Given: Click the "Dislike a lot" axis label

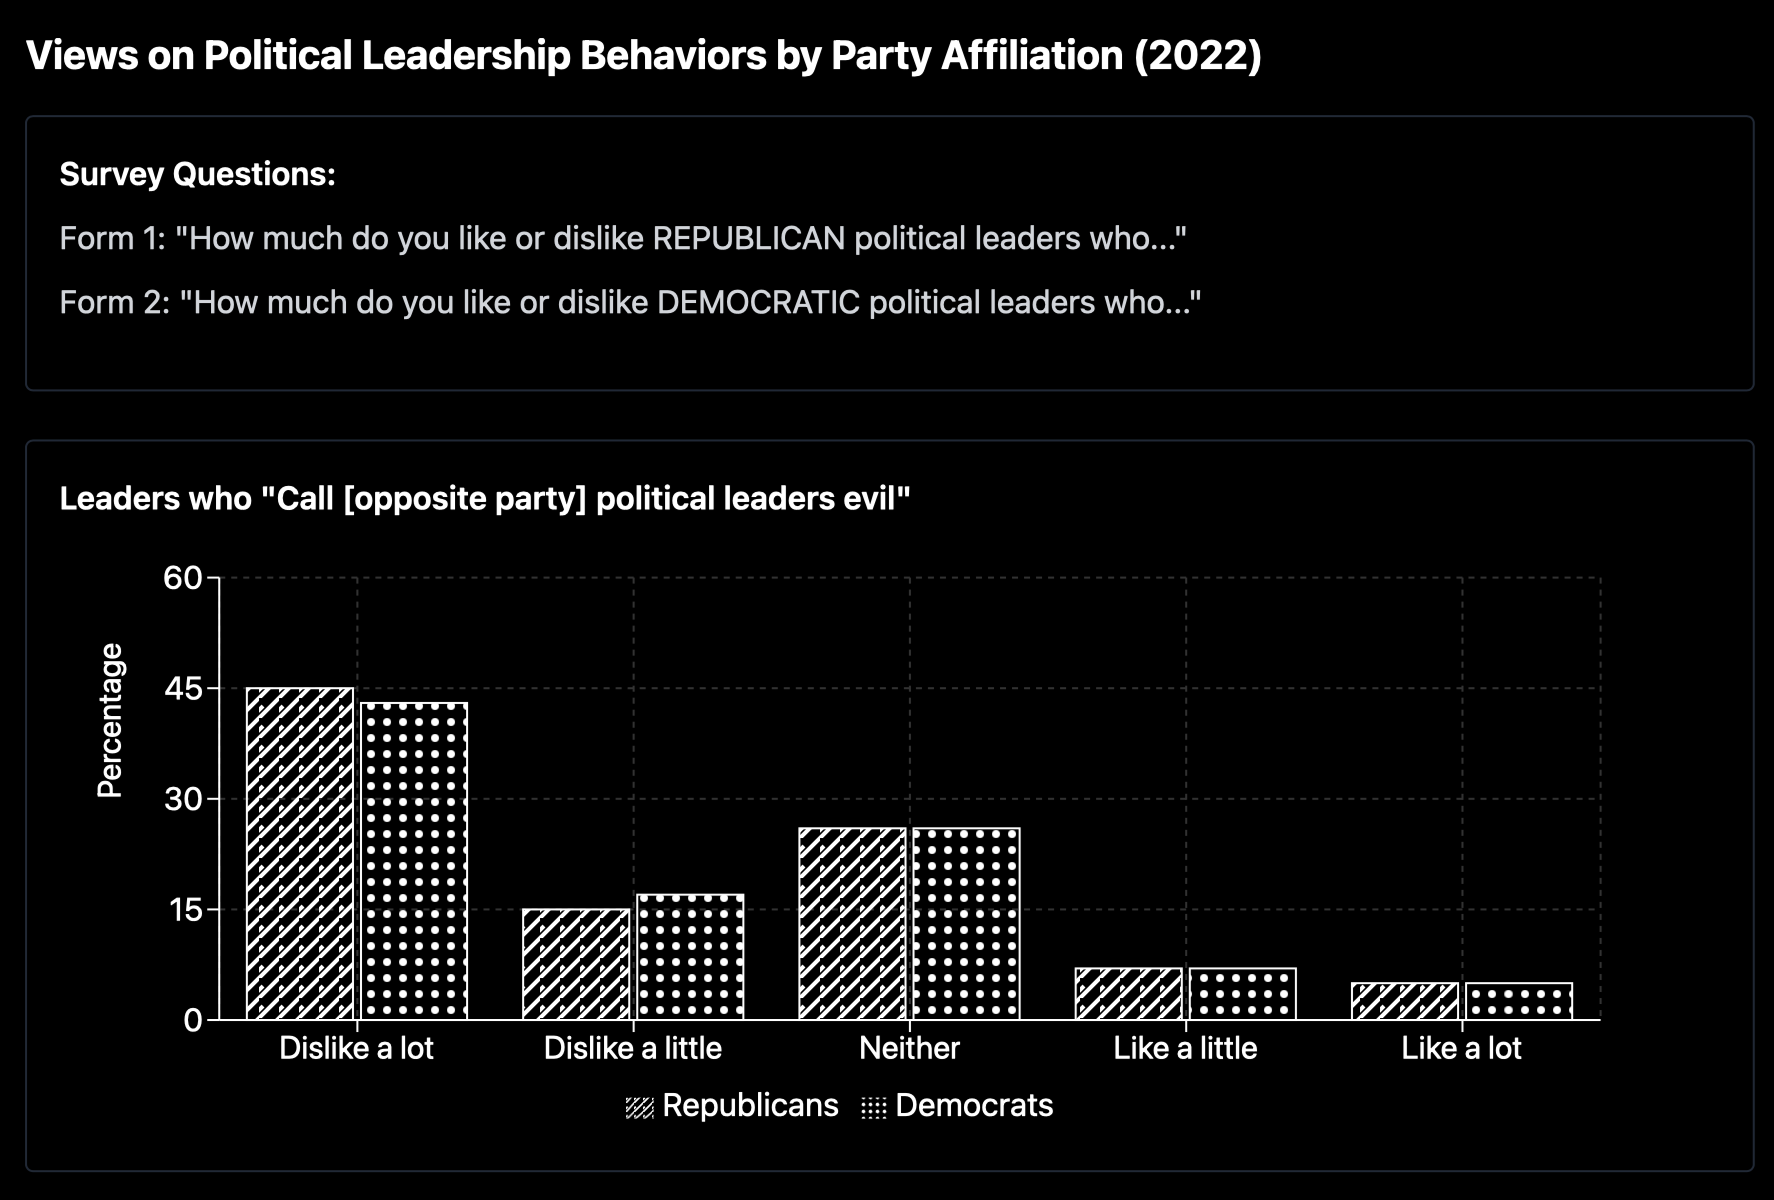Looking at the screenshot, I should point(356,1048).
